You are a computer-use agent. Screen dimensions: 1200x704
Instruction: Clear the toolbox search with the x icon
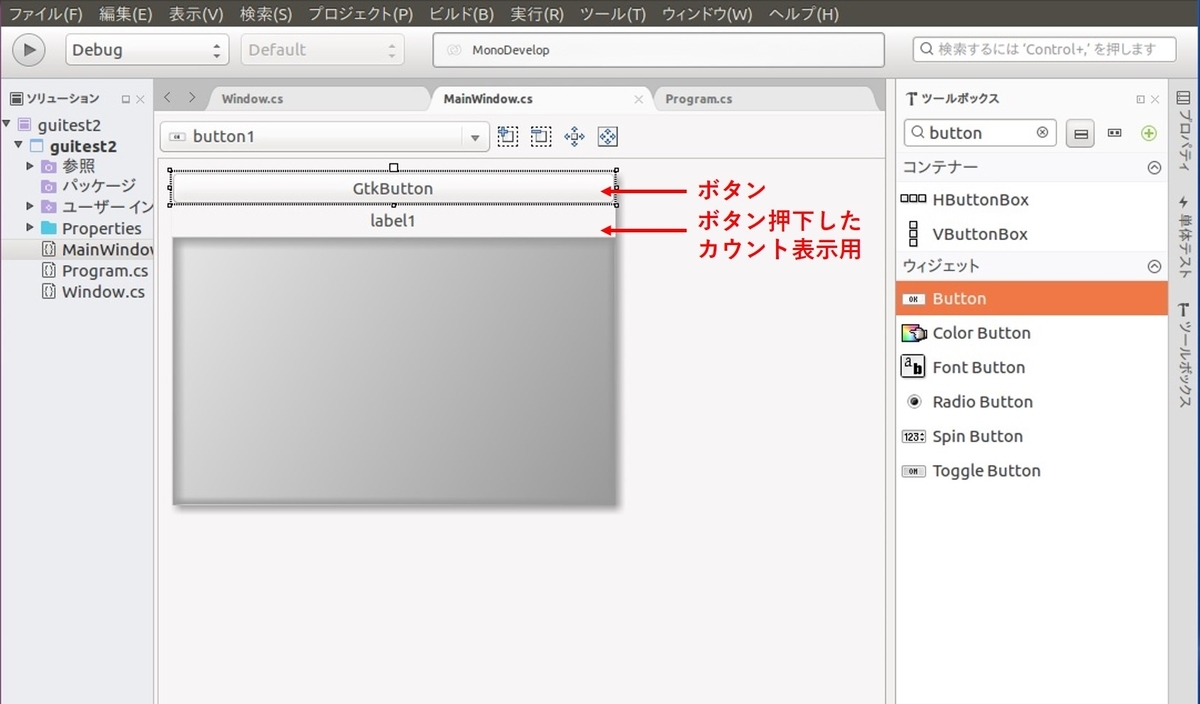(1041, 132)
